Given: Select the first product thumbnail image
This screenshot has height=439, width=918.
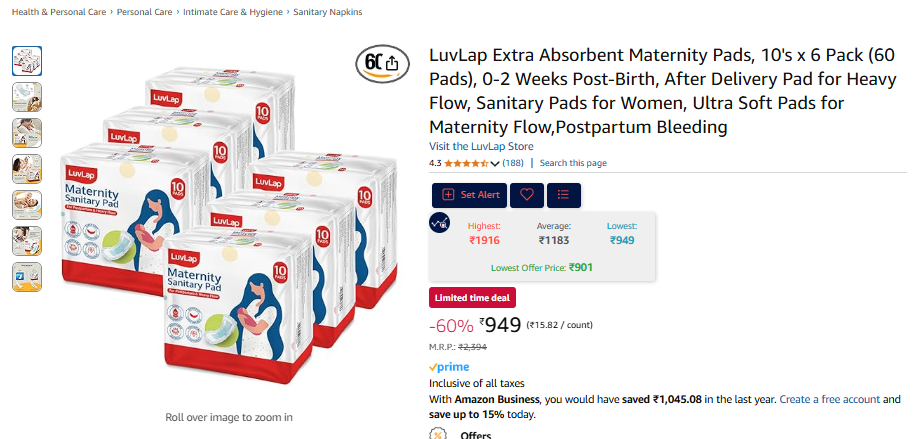Looking at the screenshot, I should tap(27, 61).
